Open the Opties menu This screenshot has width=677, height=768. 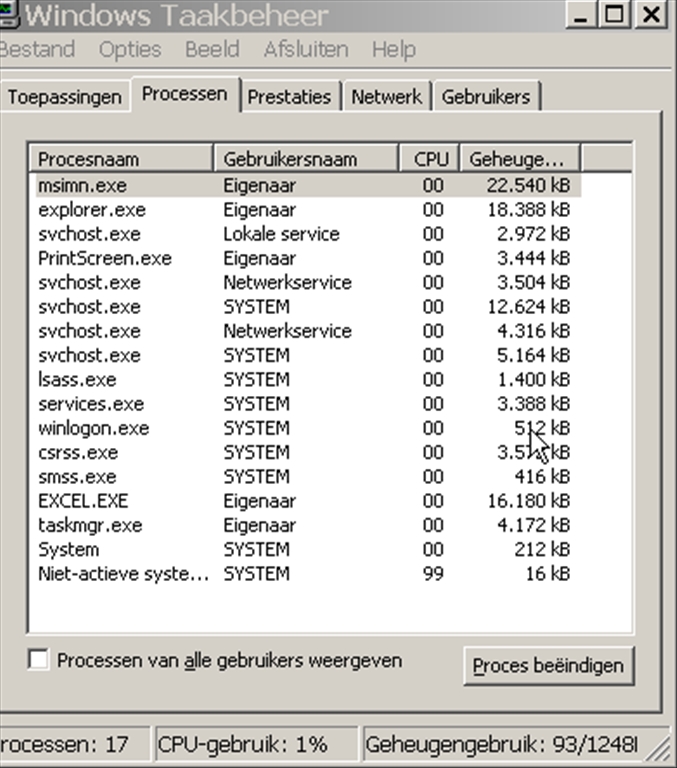(130, 49)
